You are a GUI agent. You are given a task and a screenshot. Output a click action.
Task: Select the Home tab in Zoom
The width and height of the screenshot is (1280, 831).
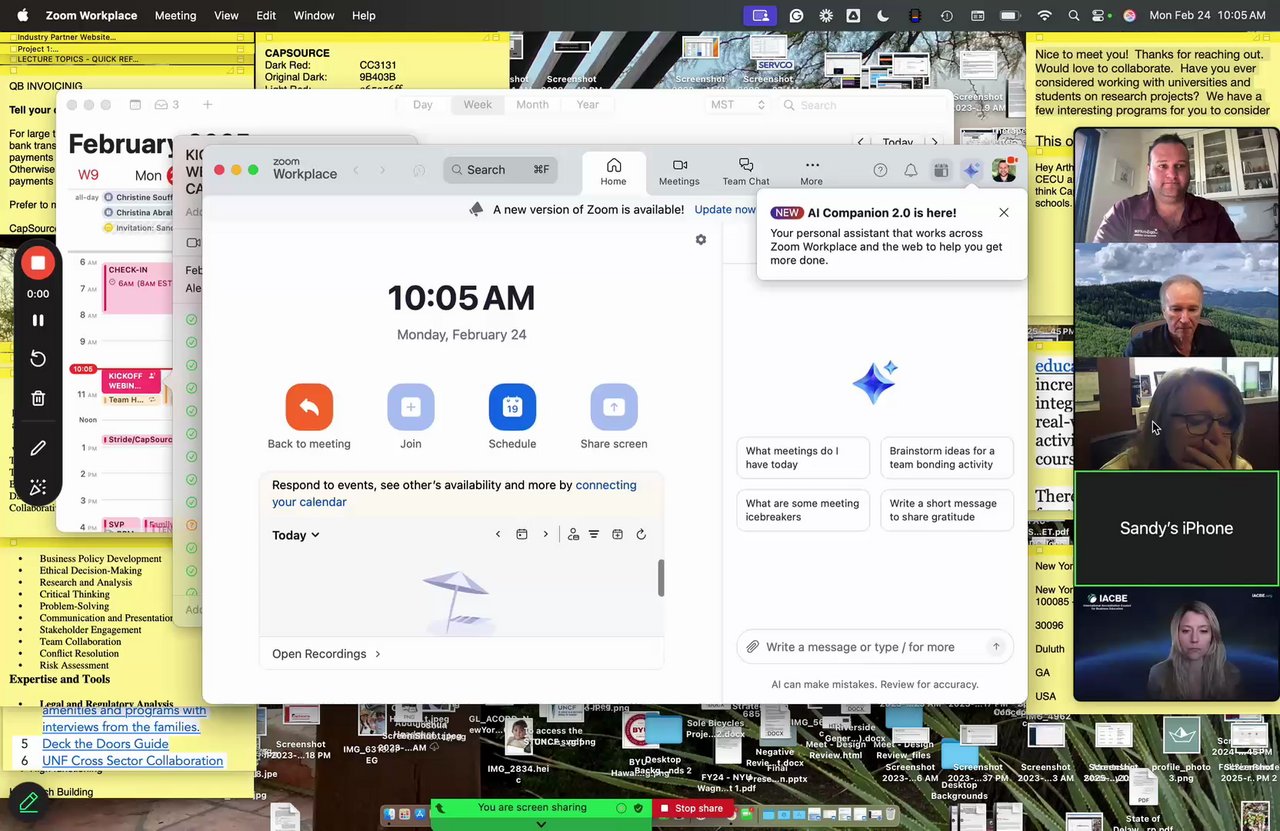[613, 172]
